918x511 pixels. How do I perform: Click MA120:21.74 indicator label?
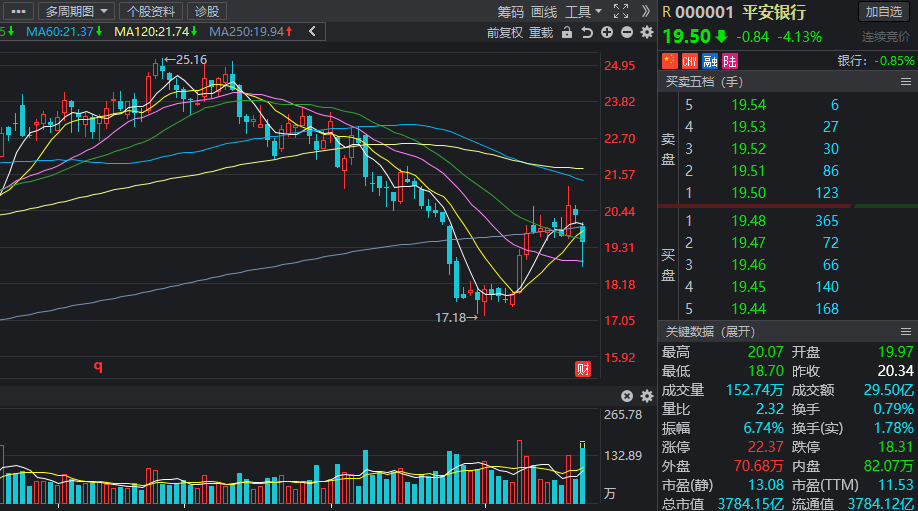click(155, 32)
